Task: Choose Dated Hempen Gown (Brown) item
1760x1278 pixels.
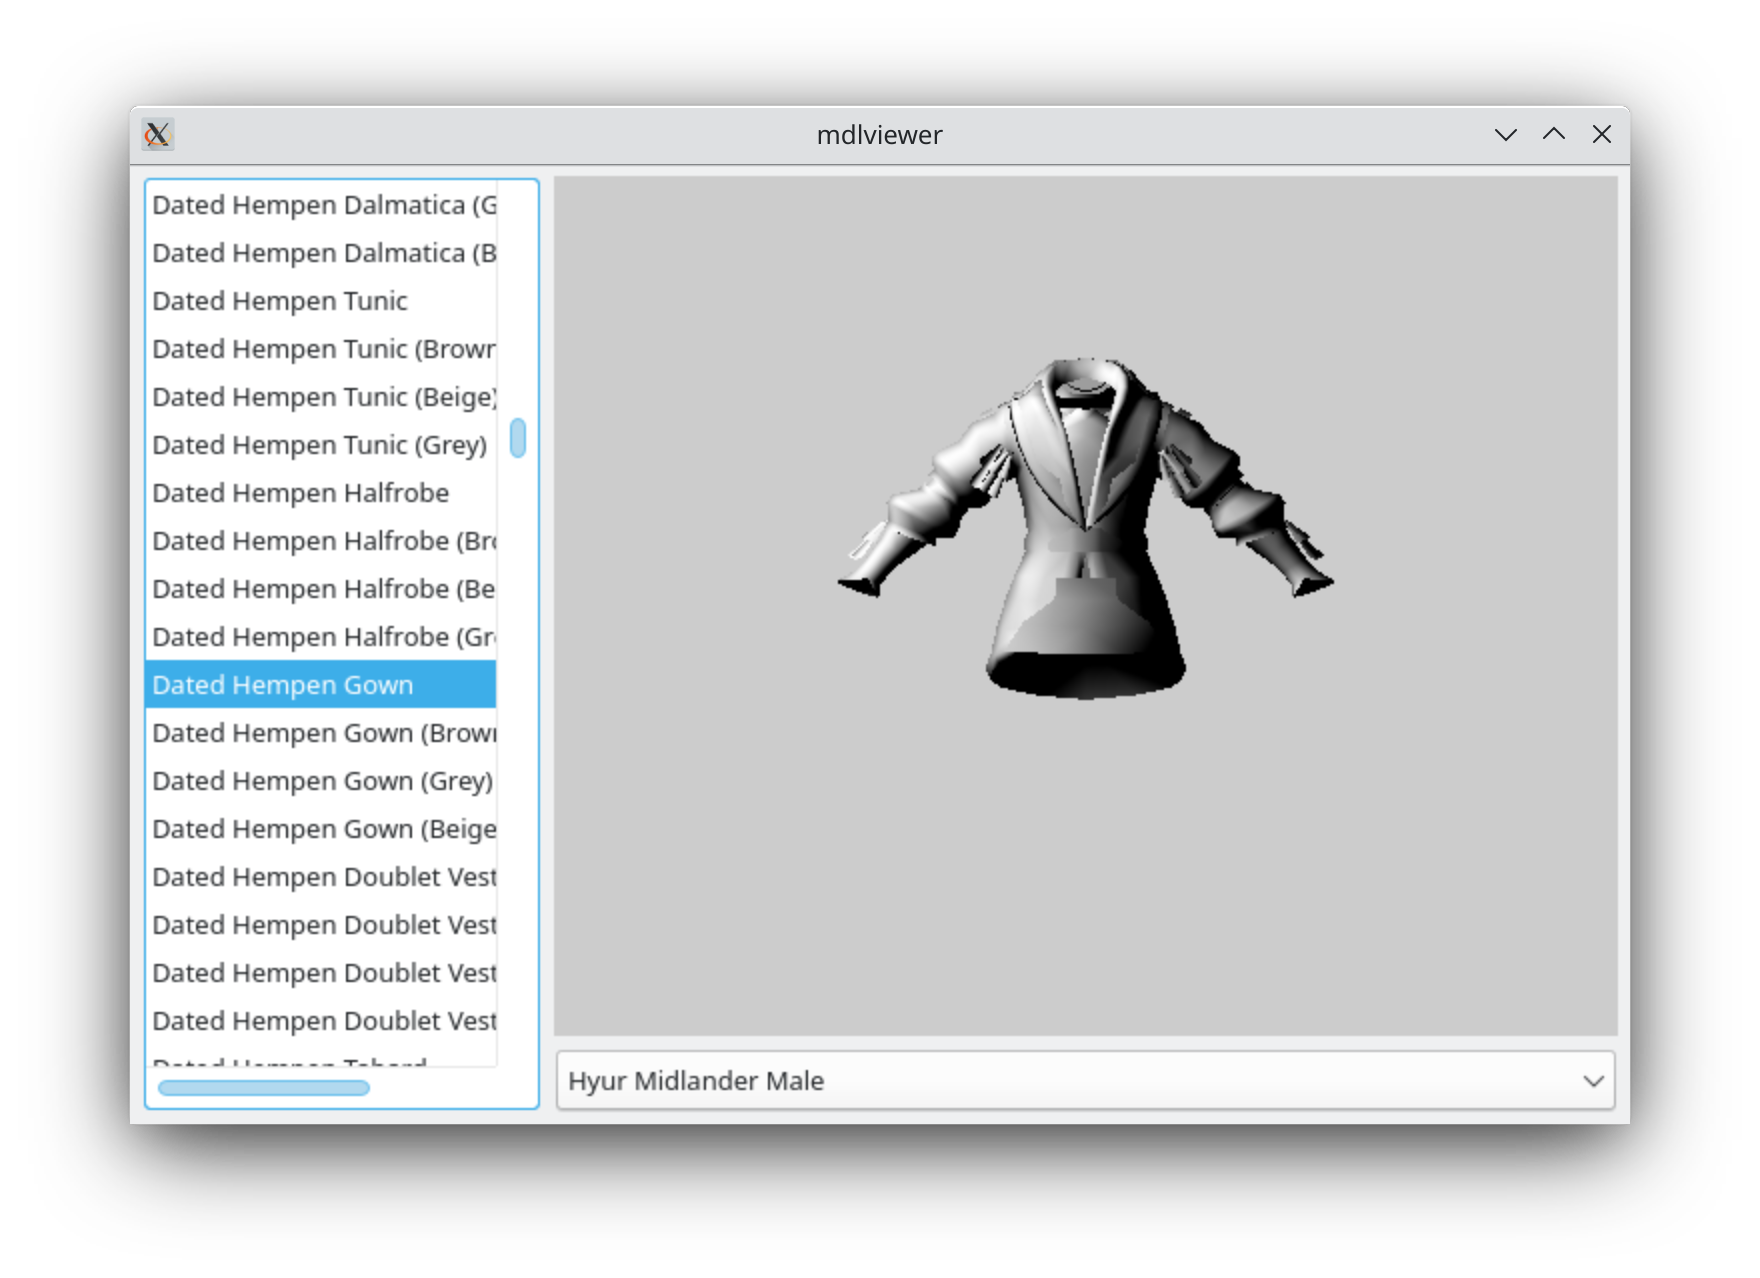Action: 321,733
